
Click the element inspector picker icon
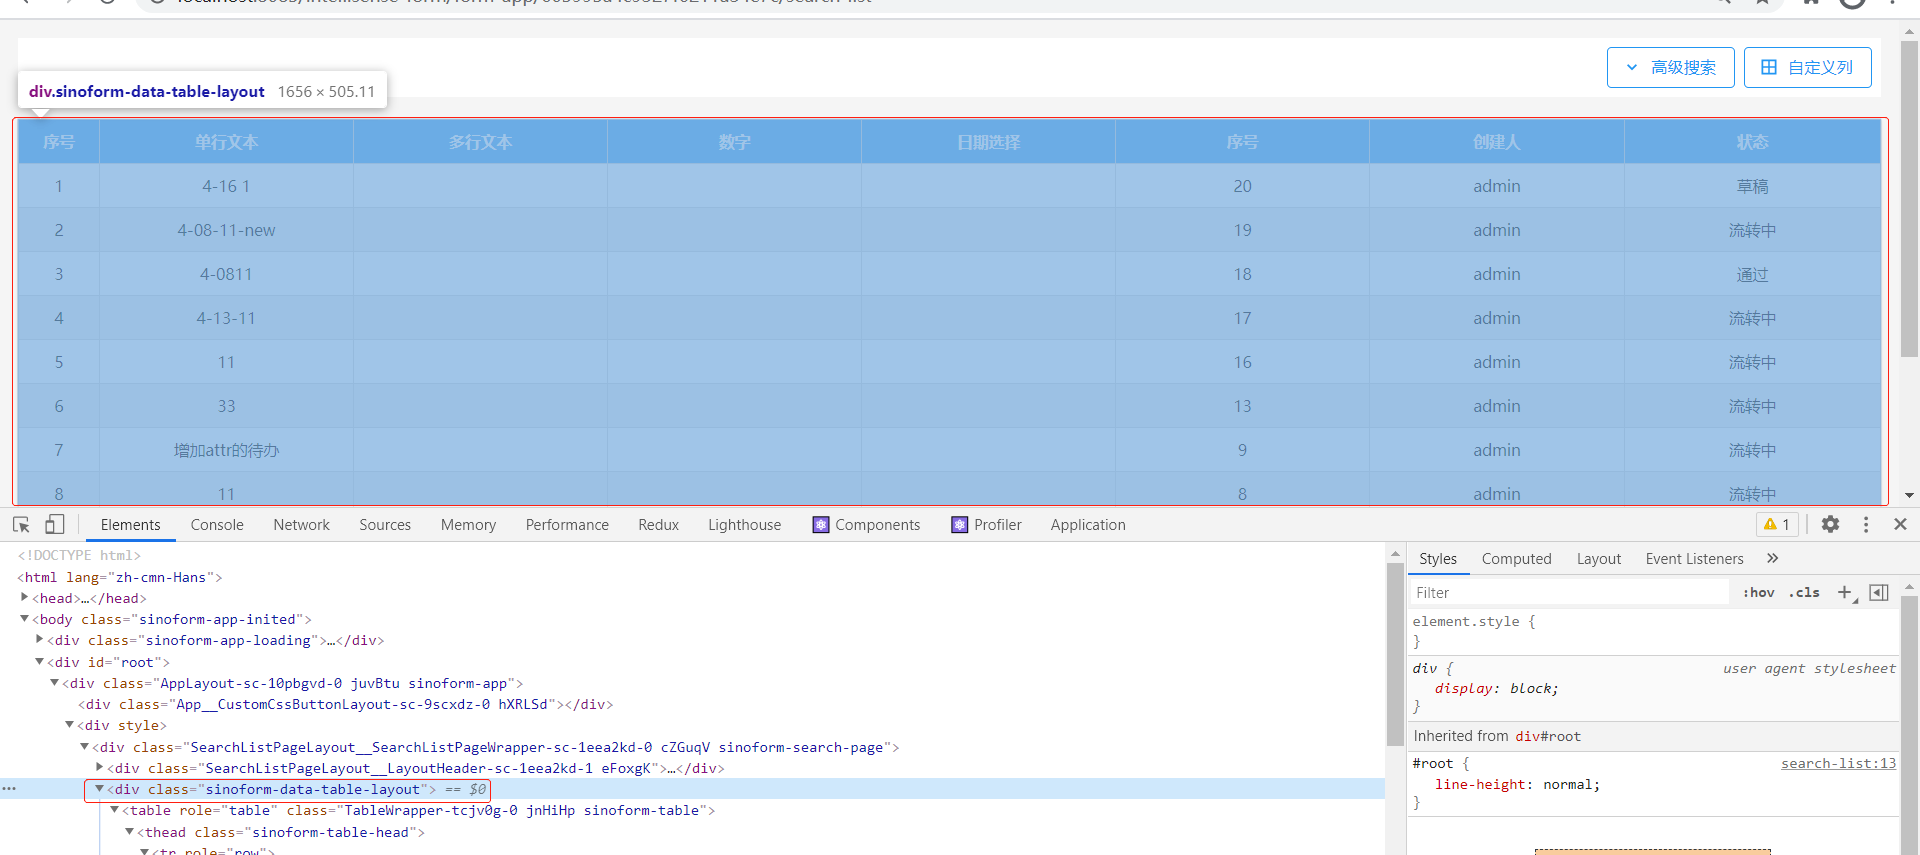pos(21,524)
